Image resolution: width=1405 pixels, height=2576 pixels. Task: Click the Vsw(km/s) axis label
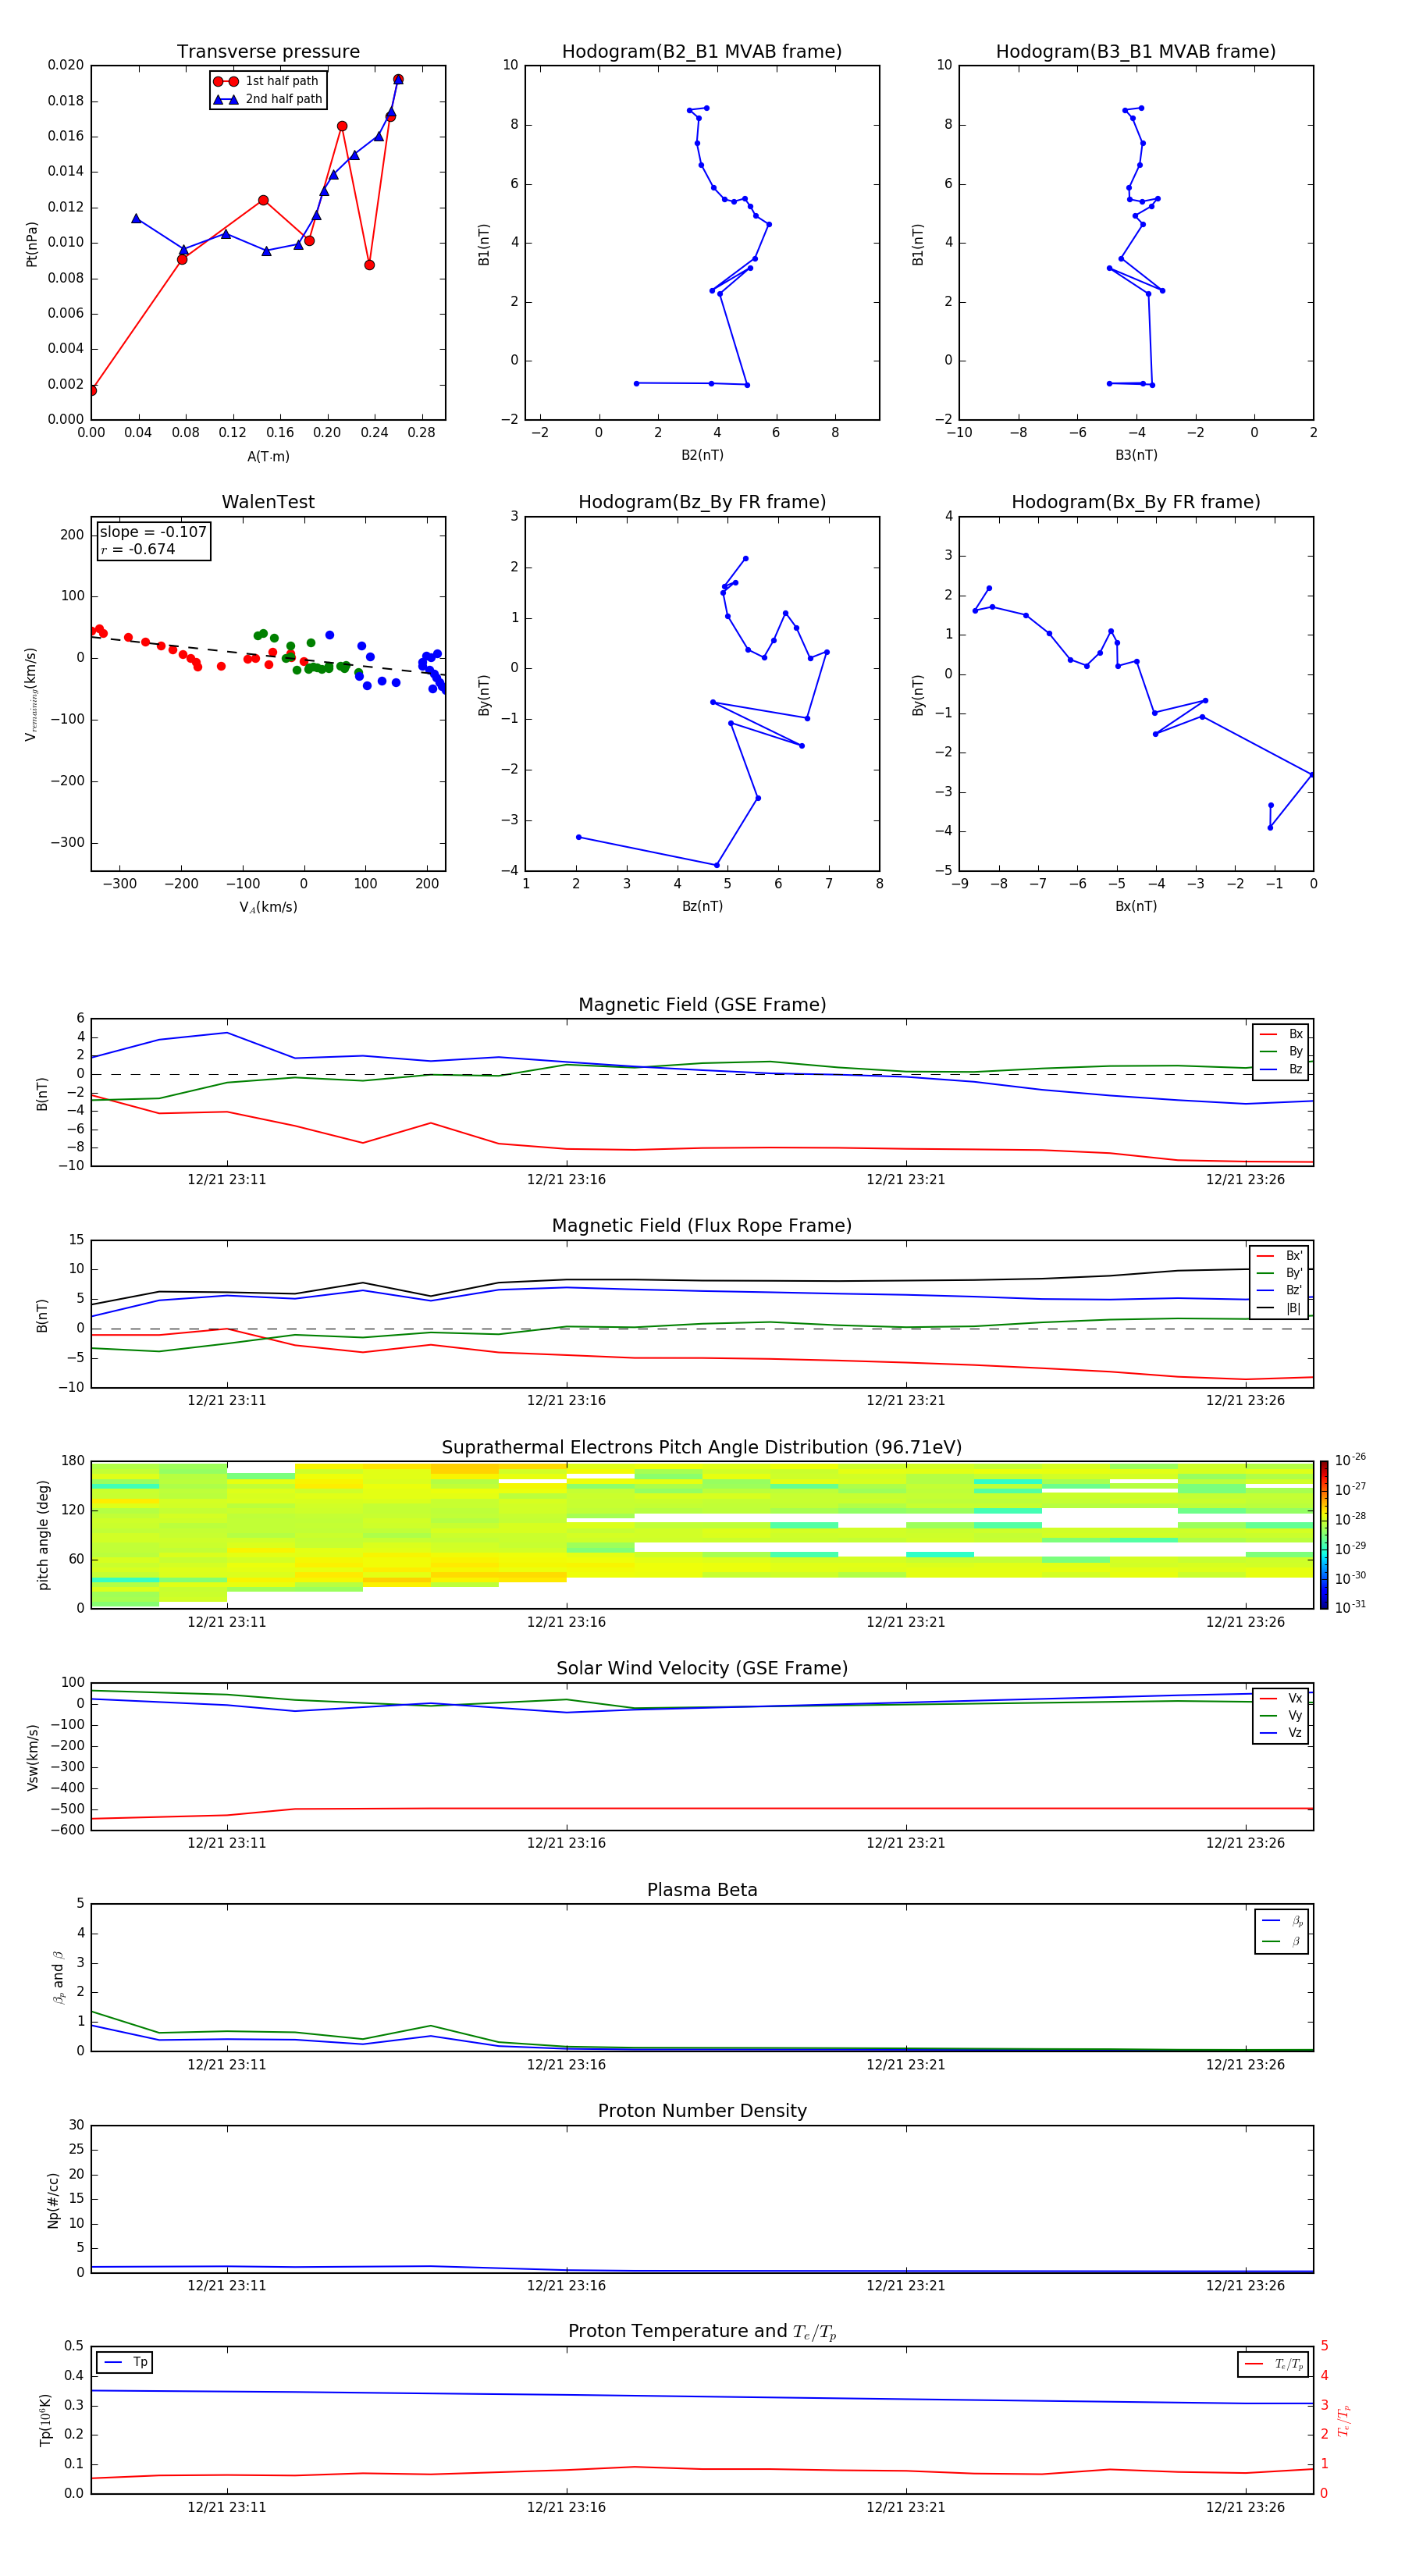32,1757
